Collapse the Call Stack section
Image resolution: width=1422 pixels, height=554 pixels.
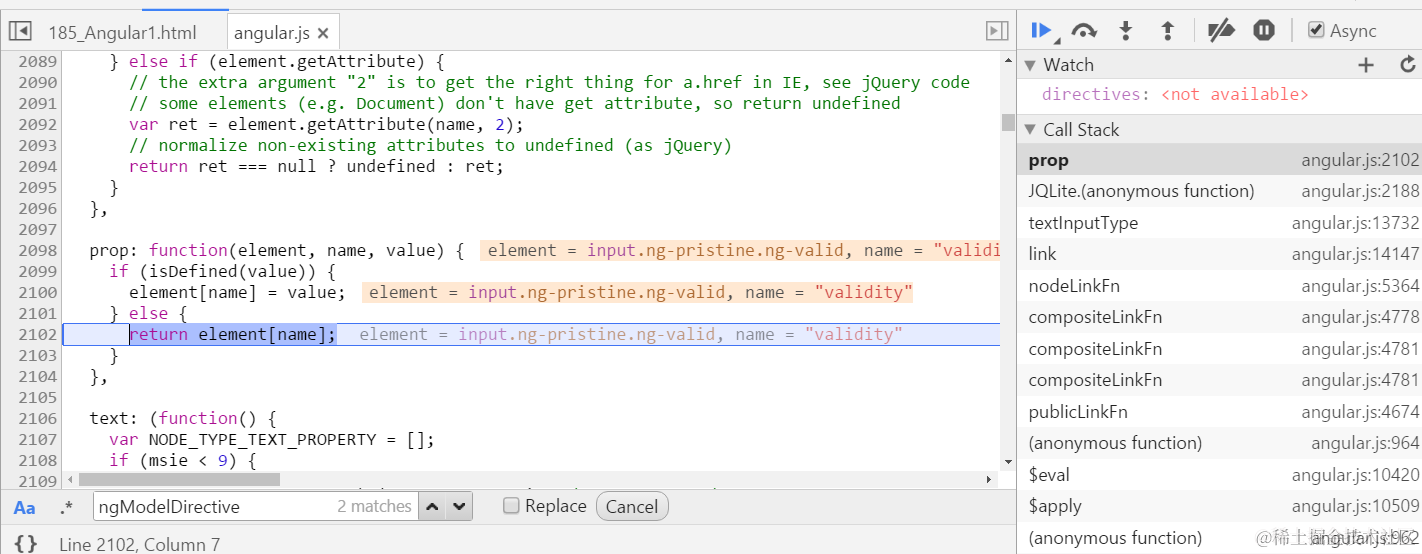pos(1030,130)
